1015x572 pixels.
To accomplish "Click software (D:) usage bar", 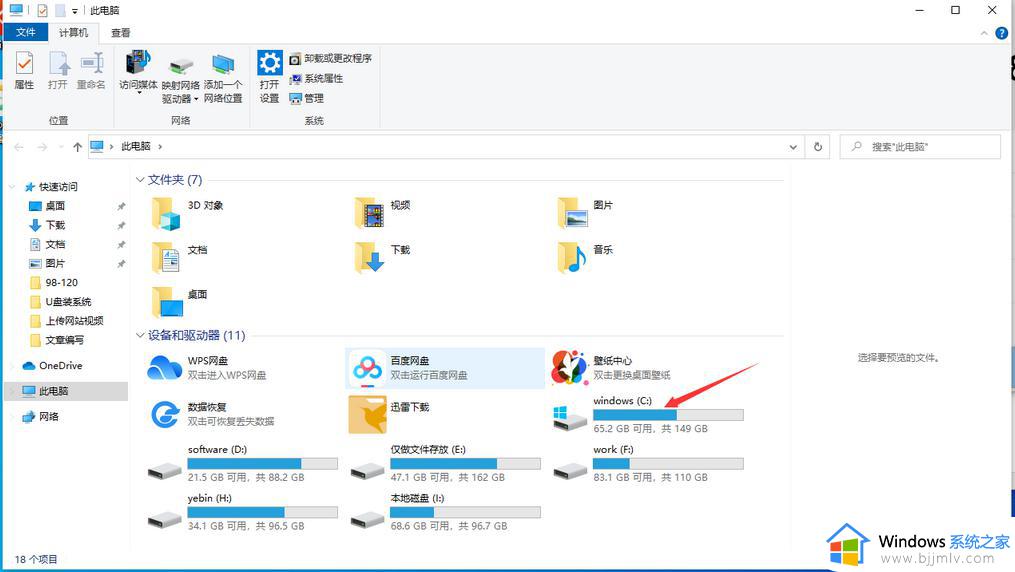I will [x=262, y=463].
